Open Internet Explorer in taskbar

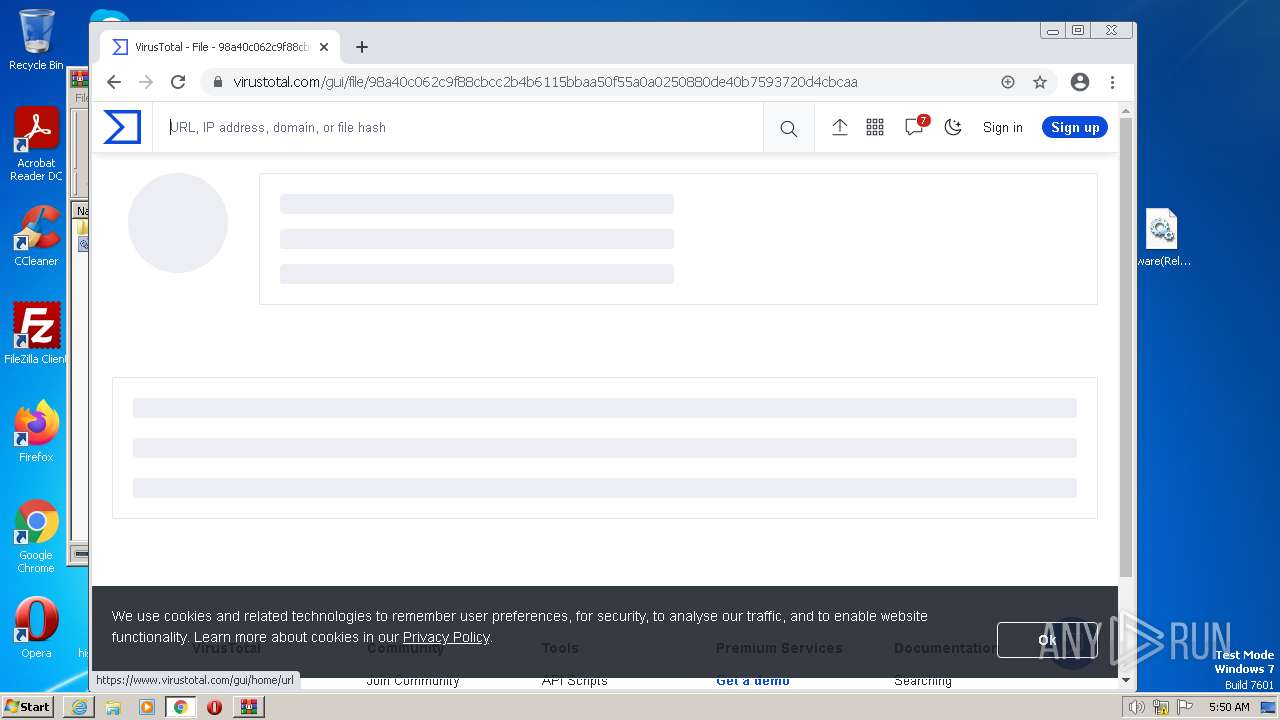point(79,707)
